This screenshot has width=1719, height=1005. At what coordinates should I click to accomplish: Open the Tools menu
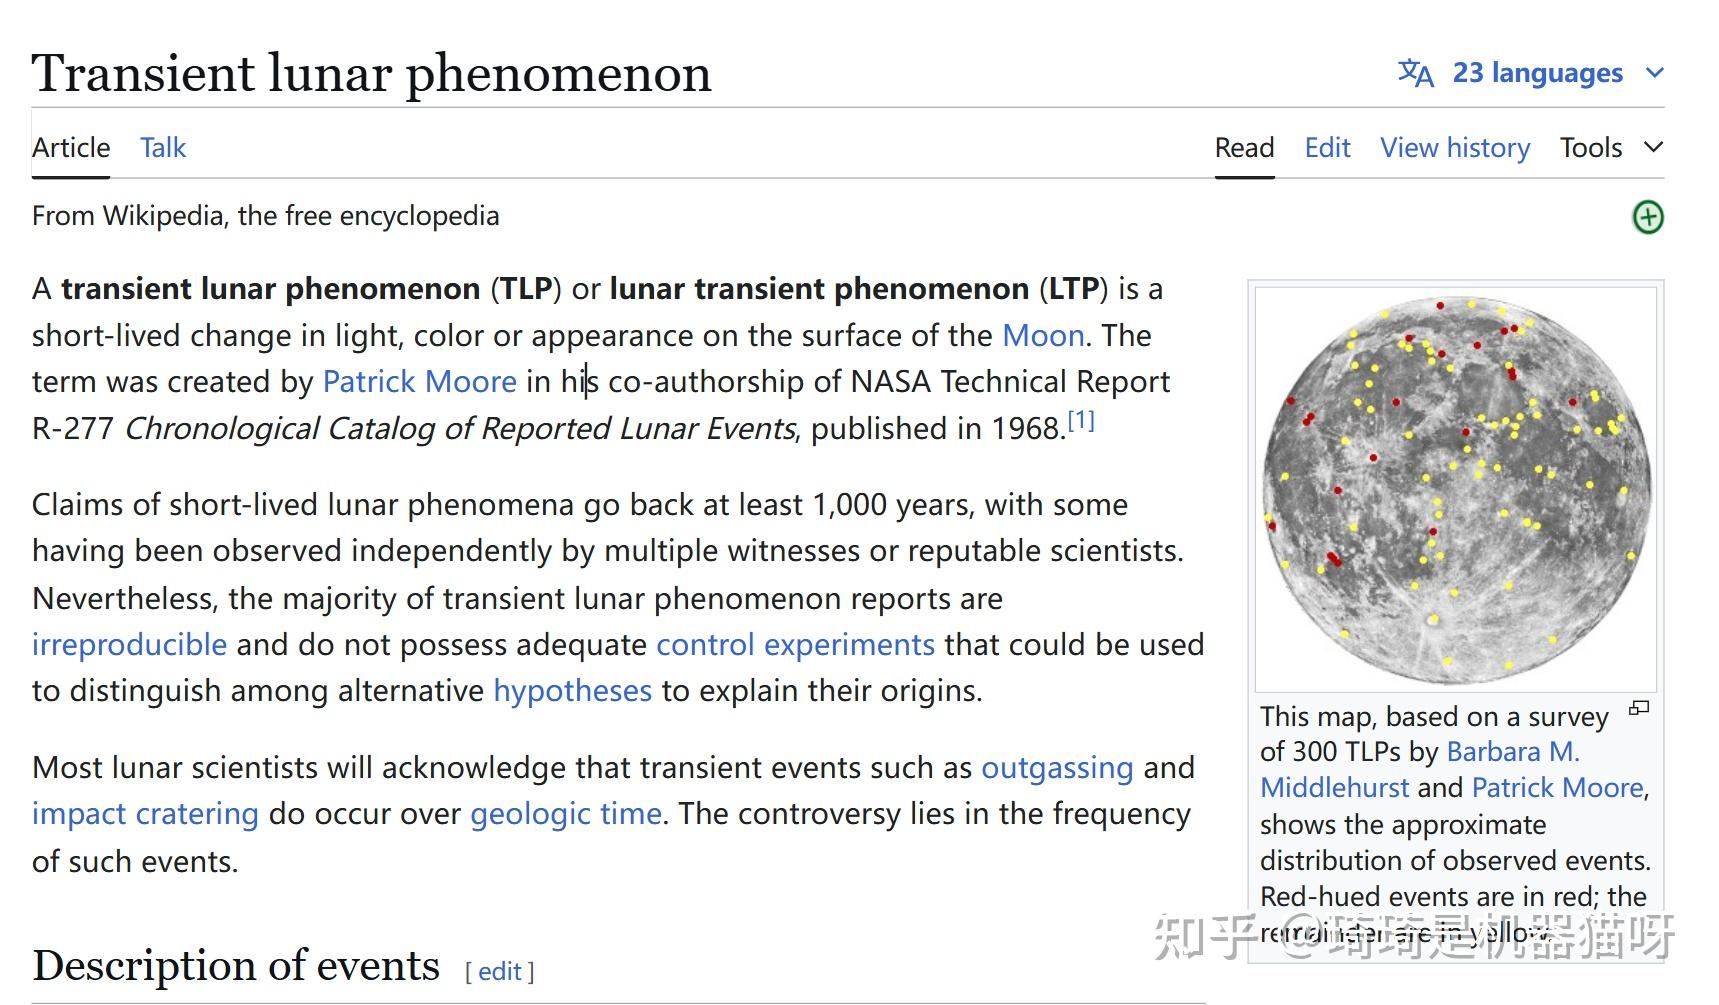click(x=1591, y=147)
